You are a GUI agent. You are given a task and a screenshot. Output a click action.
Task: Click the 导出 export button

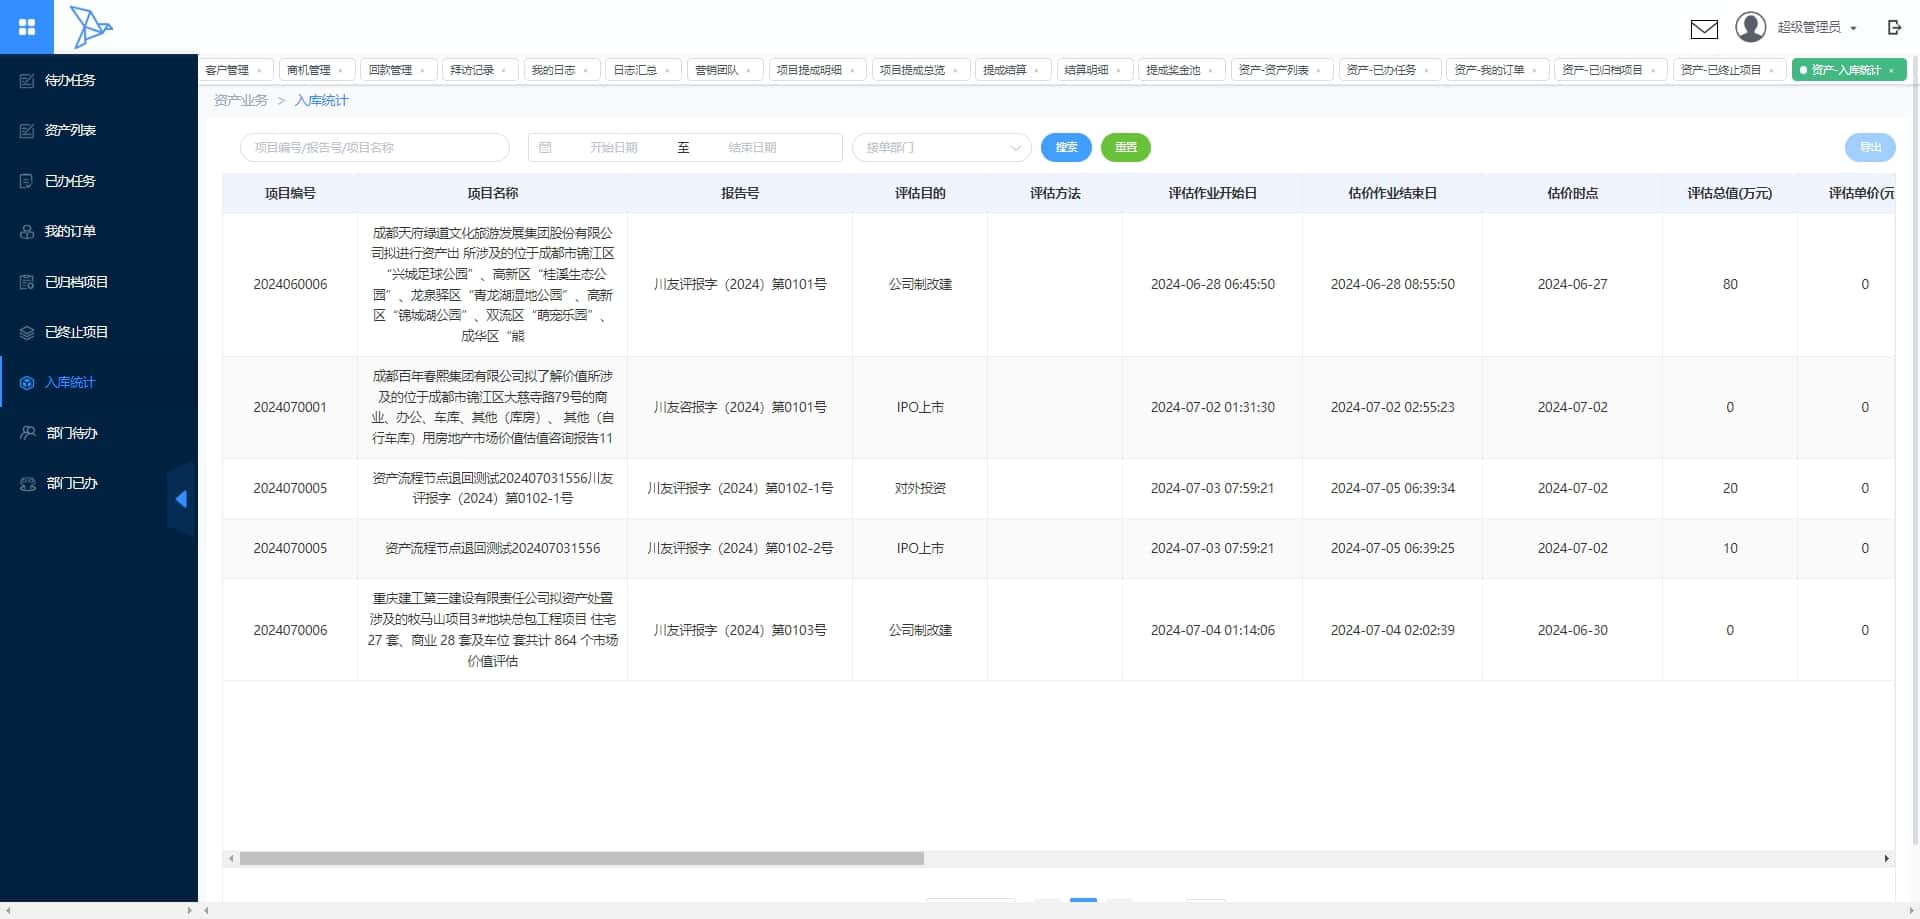pyautogui.click(x=1870, y=147)
